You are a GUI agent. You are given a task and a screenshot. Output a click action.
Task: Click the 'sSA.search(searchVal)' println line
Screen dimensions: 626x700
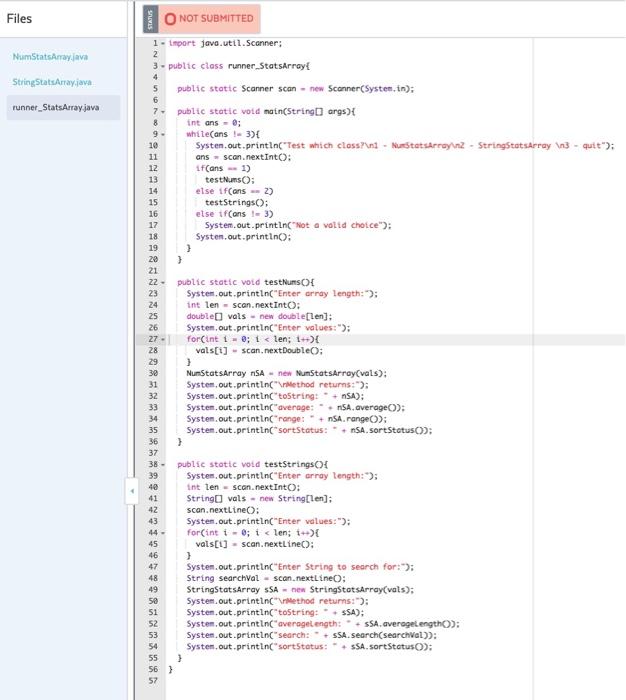(312, 635)
